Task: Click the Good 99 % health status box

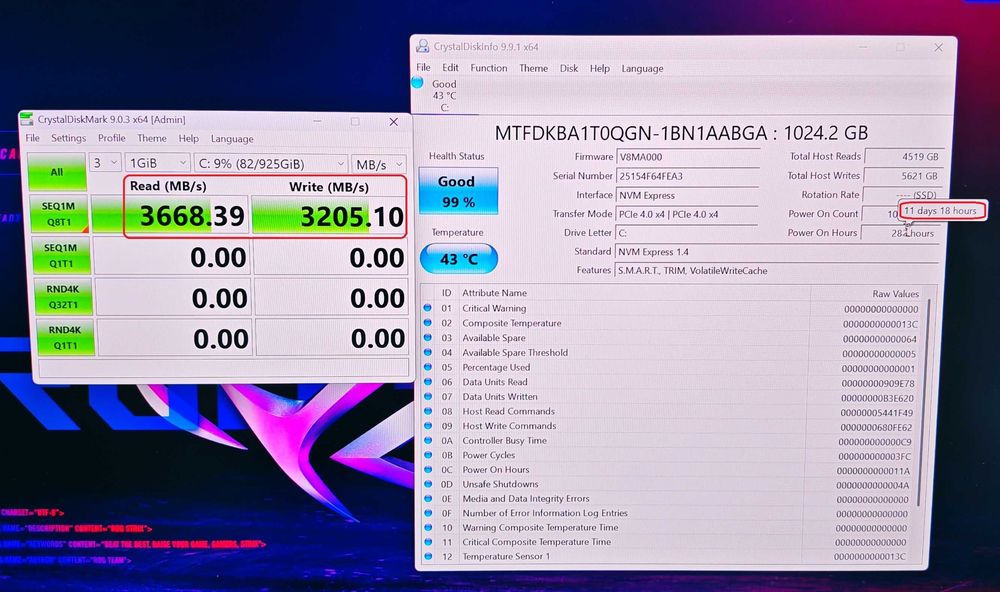Action: (458, 191)
